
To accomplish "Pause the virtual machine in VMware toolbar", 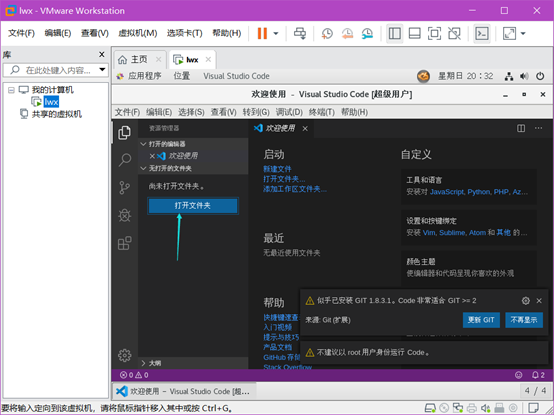I will (x=262, y=34).
